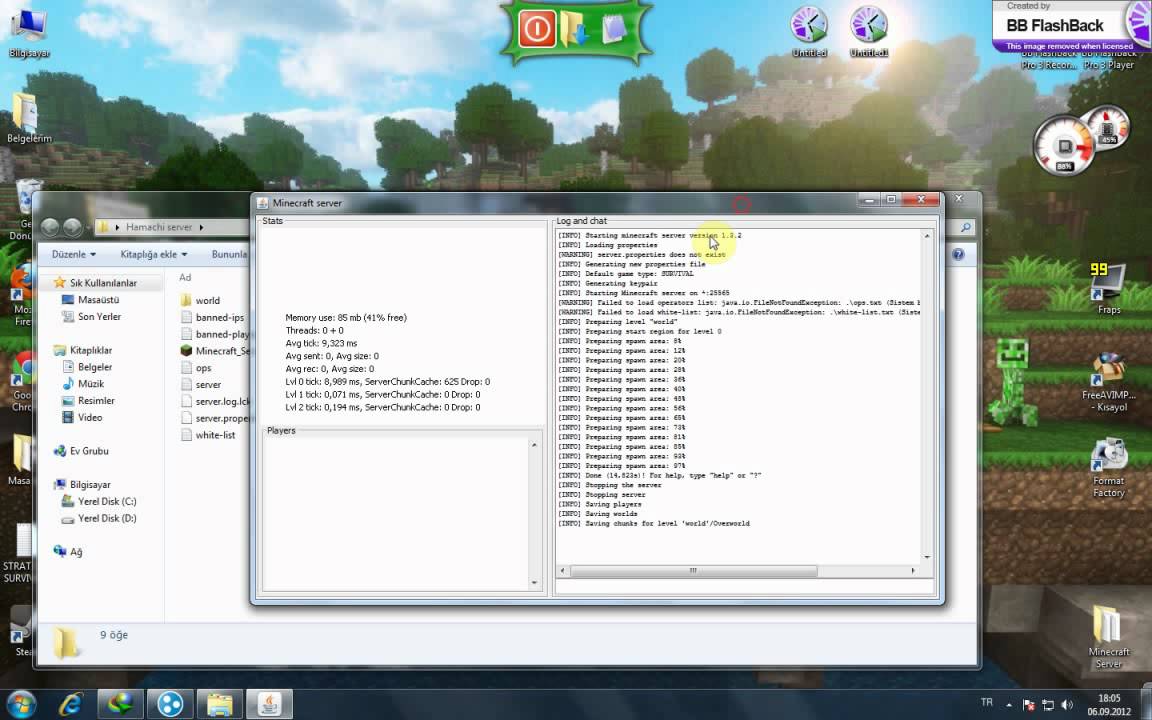Click Show desktop button at taskbar end
This screenshot has height=720, width=1152.
click(1147, 704)
